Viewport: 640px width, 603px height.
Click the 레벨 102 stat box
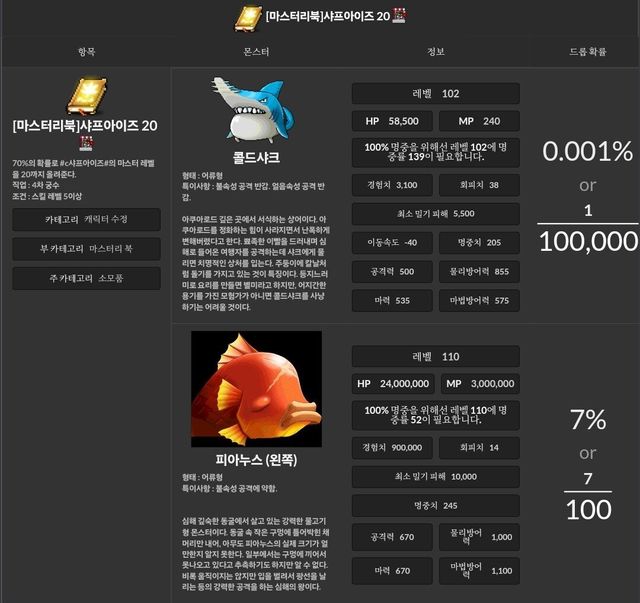[x=436, y=93]
